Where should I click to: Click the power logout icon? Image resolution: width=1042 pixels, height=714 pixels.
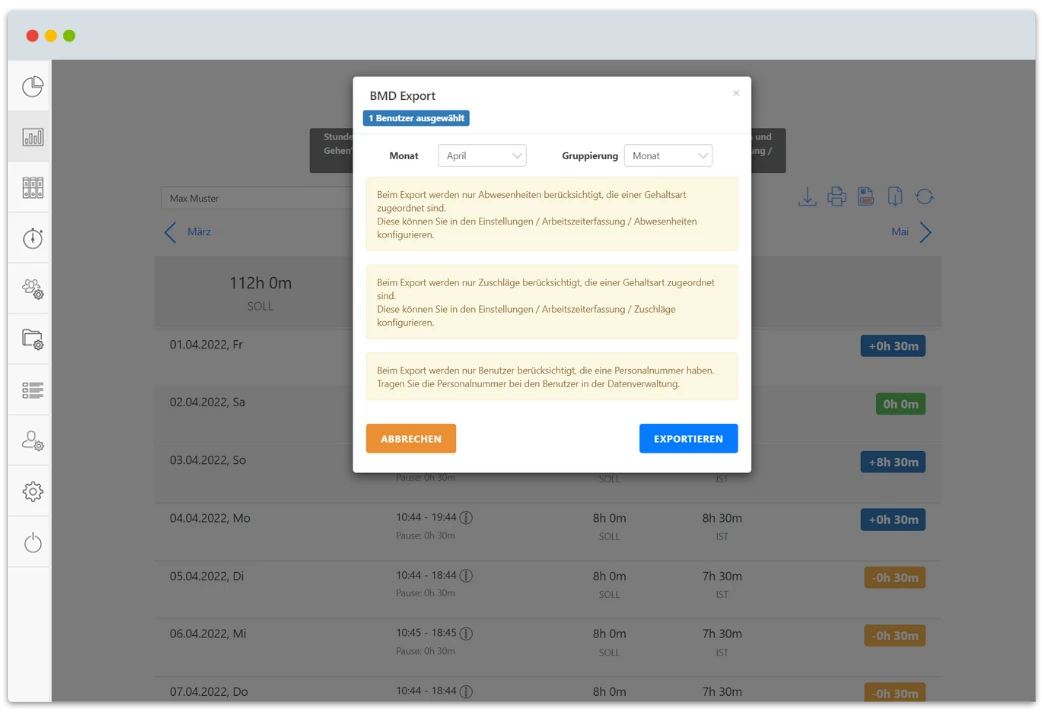(x=33, y=543)
